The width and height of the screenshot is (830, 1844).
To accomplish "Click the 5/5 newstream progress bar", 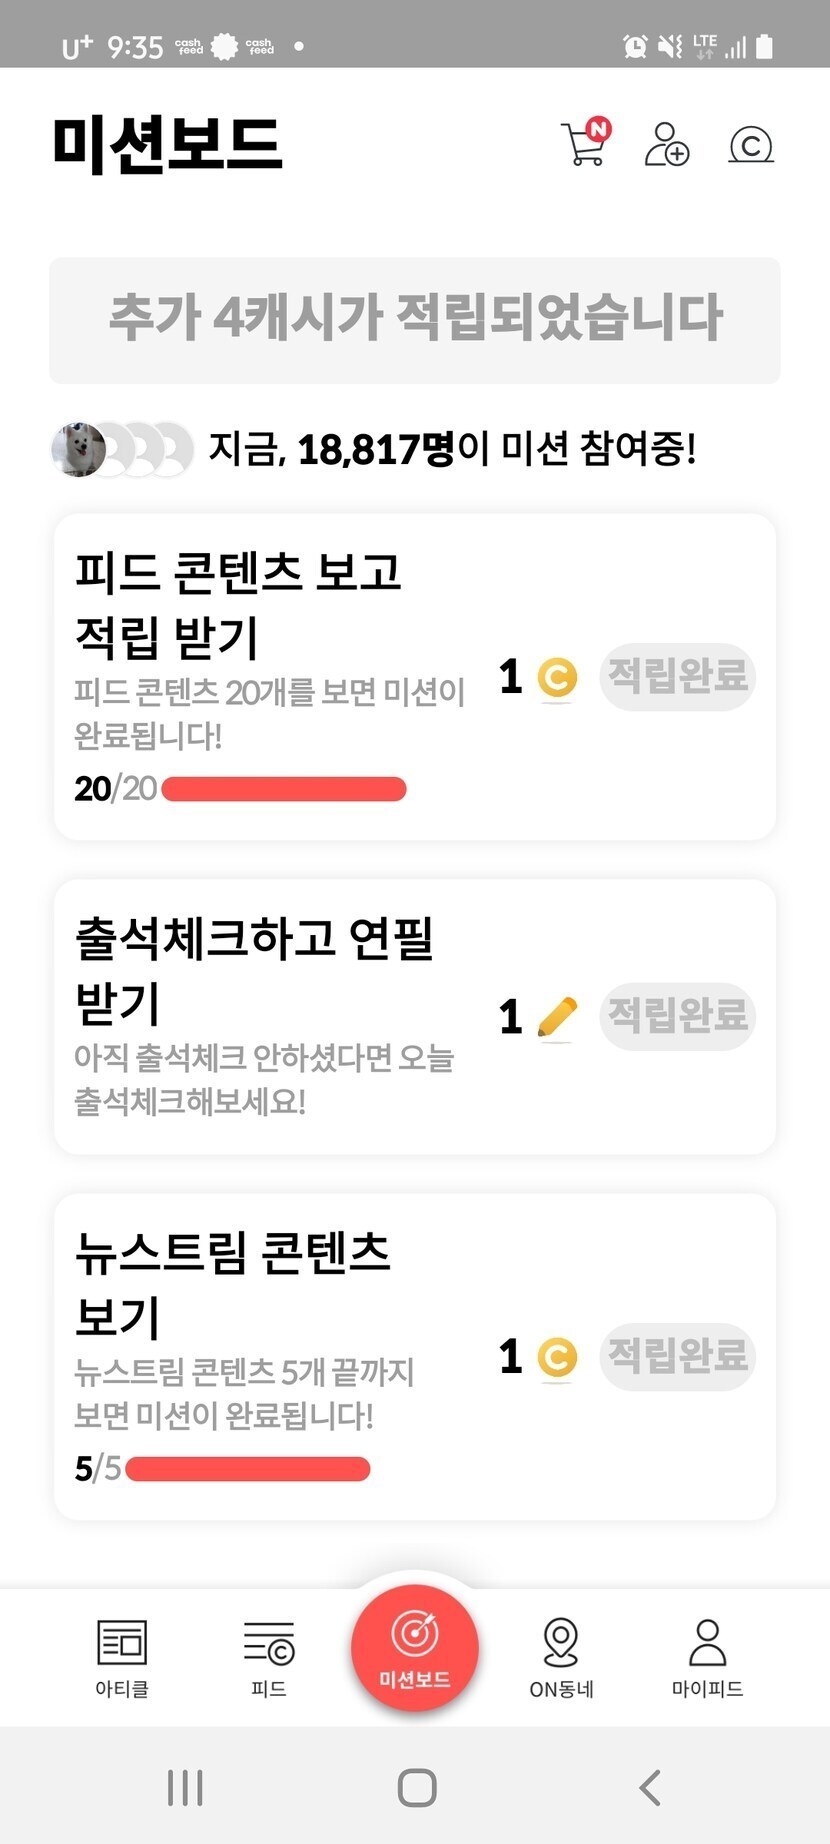I will [248, 1469].
